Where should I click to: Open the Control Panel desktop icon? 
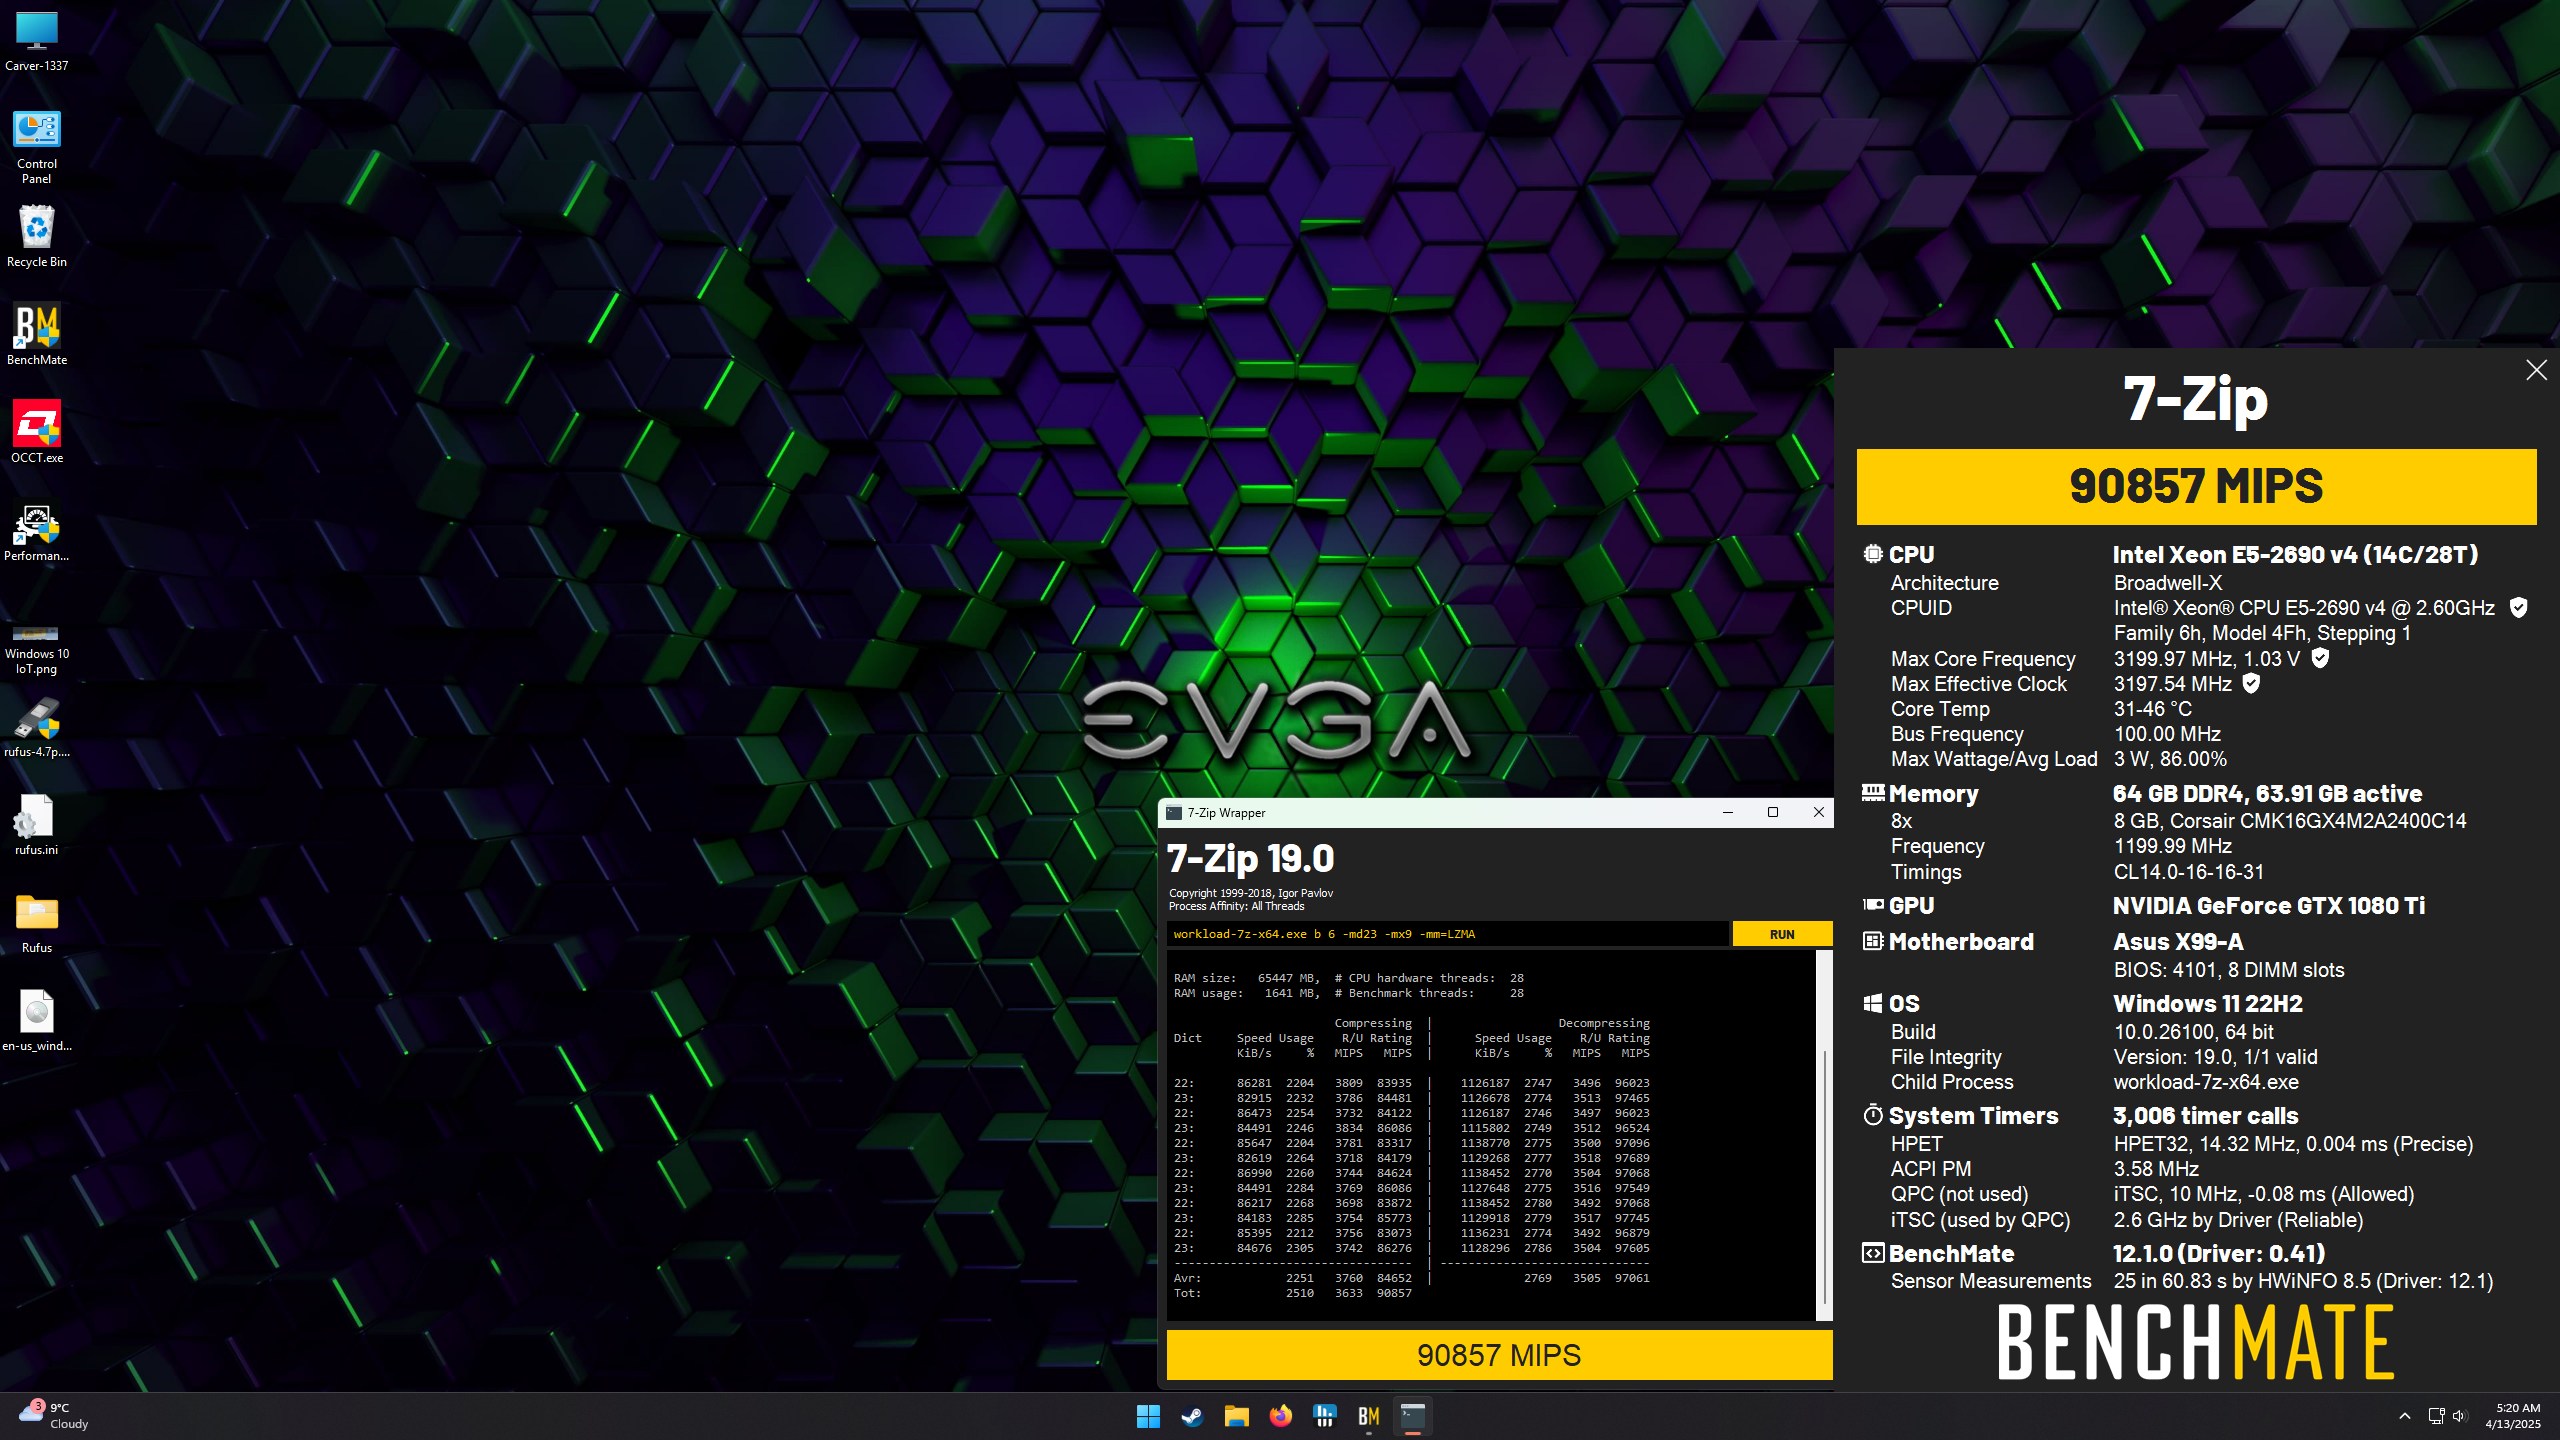pos(37,146)
